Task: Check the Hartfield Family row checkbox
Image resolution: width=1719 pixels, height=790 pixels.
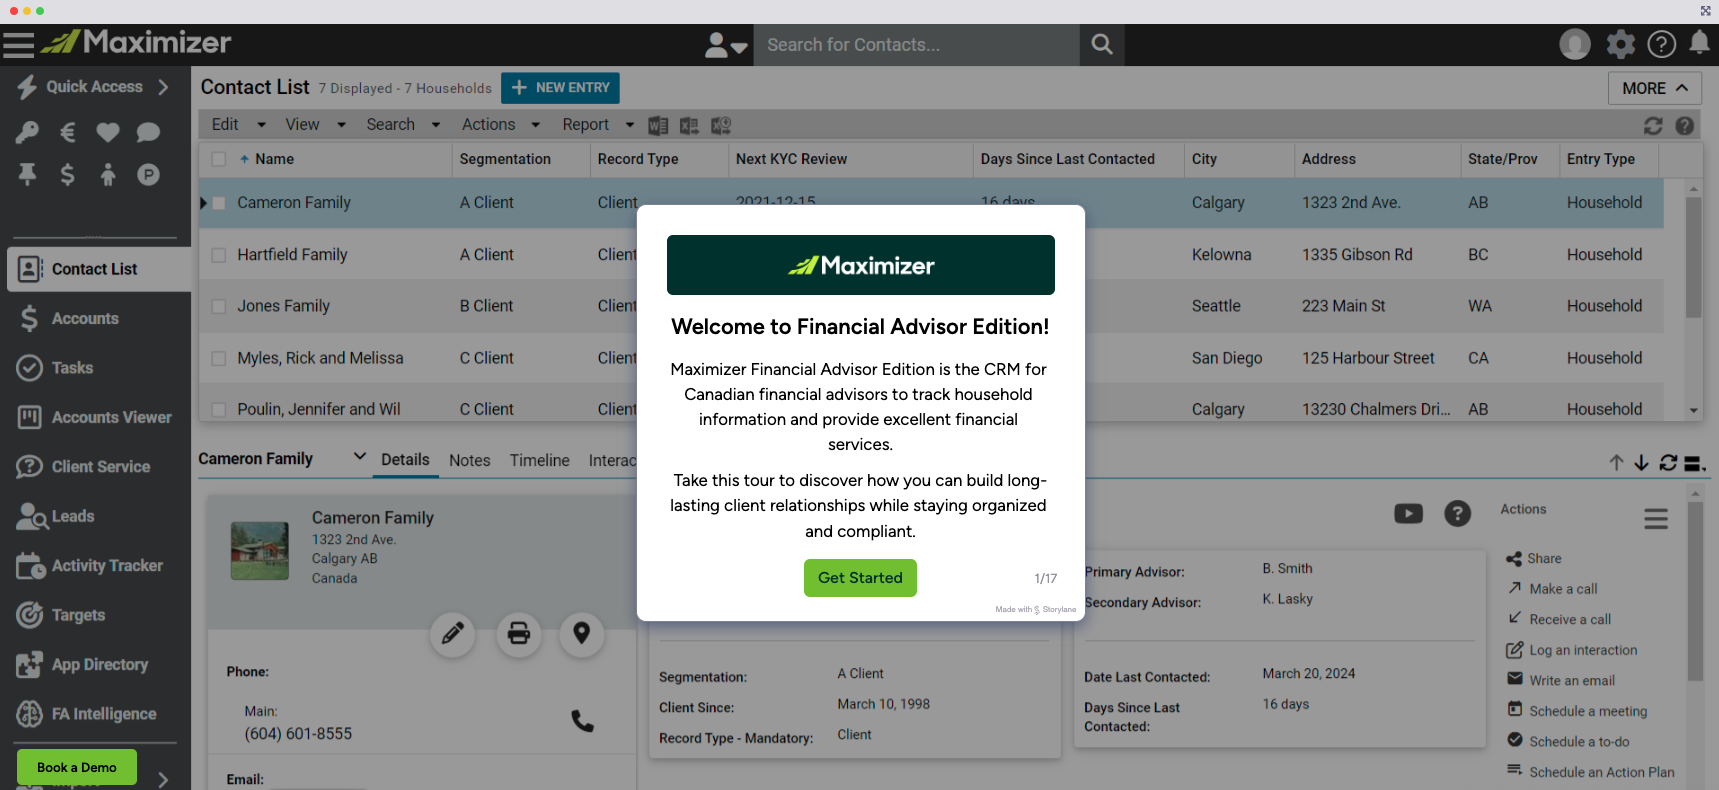Action: 219,255
